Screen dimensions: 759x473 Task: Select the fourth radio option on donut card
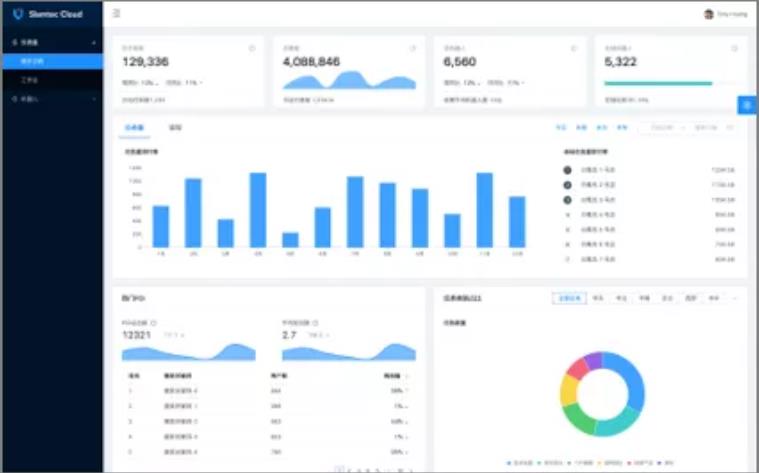pyautogui.click(x=644, y=299)
